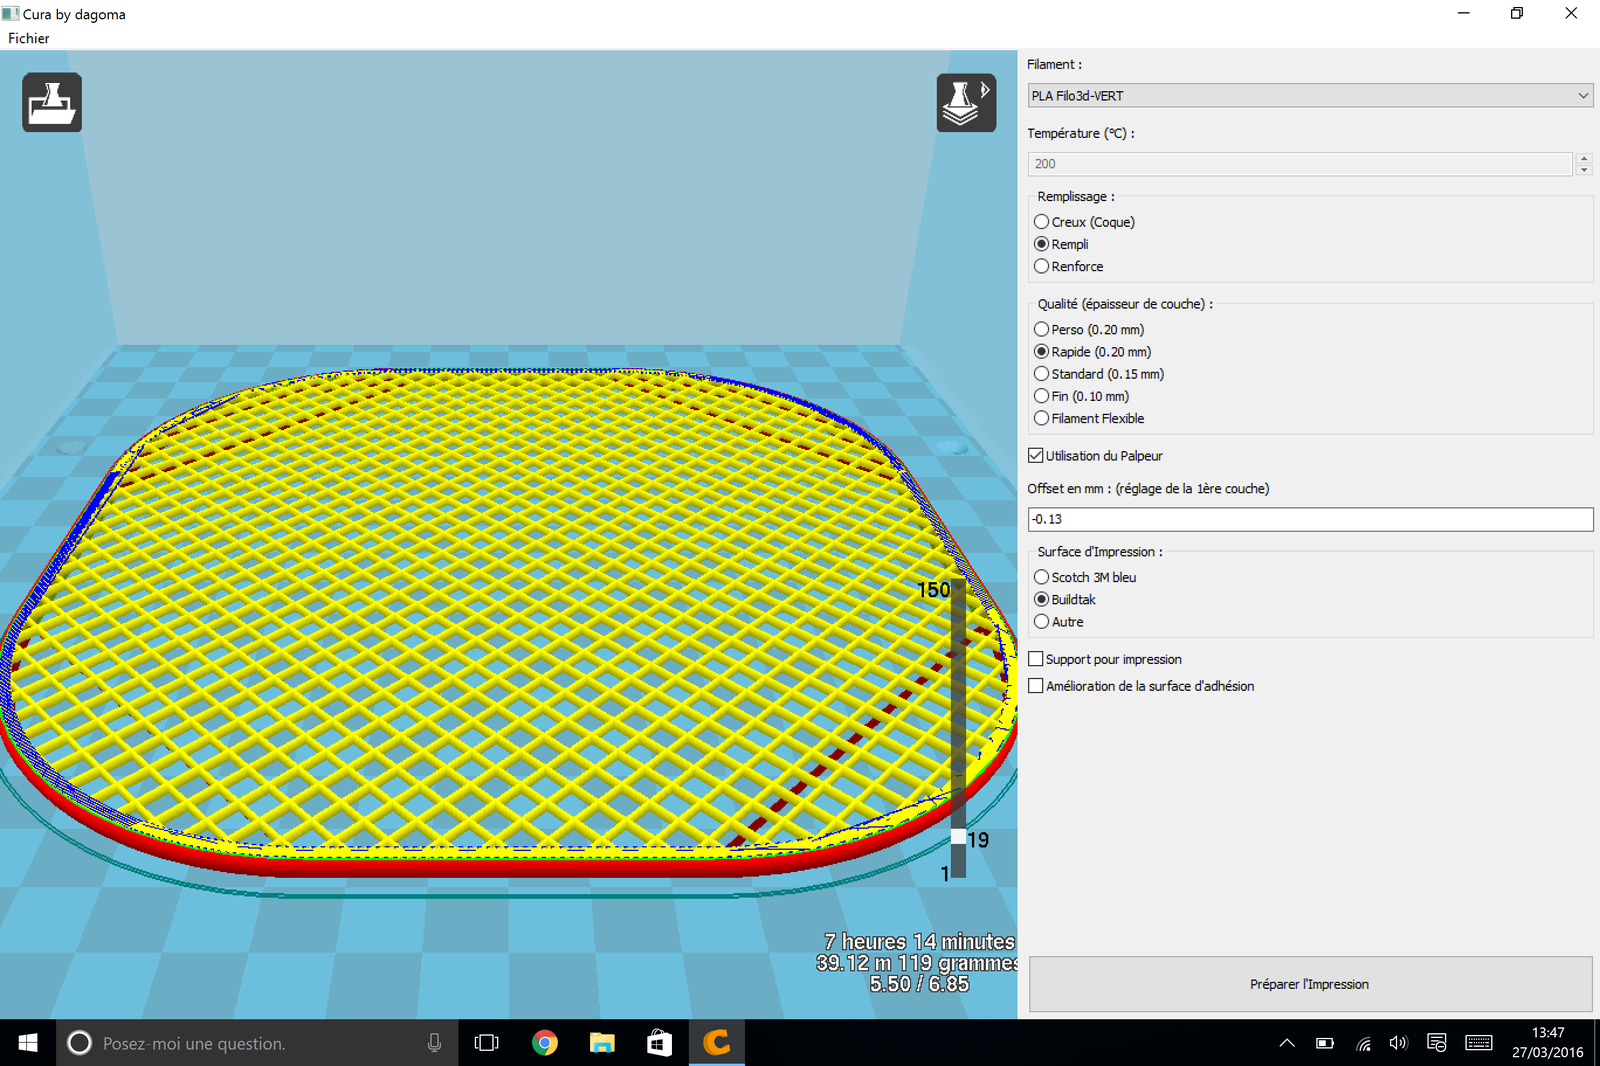Select Filament Flexible option
The height and width of the screenshot is (1066, 1600).
coord(1090,418)
